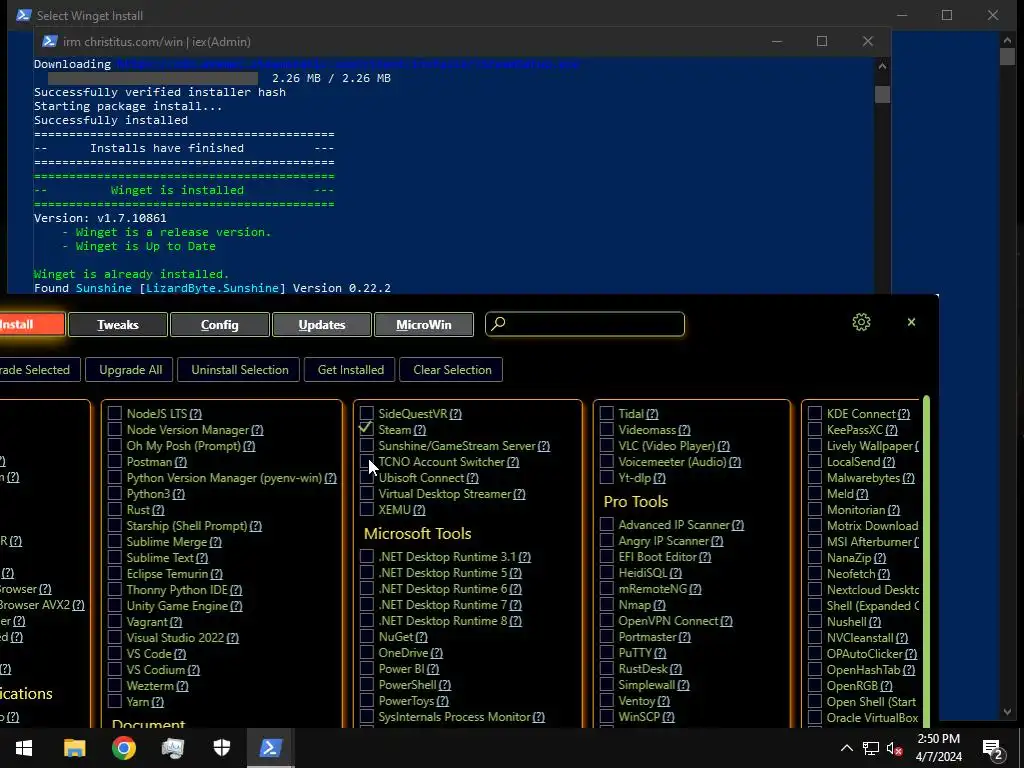
Task: Click PowerShell icon in irm christitus window title
Action: tap(50, 41)
